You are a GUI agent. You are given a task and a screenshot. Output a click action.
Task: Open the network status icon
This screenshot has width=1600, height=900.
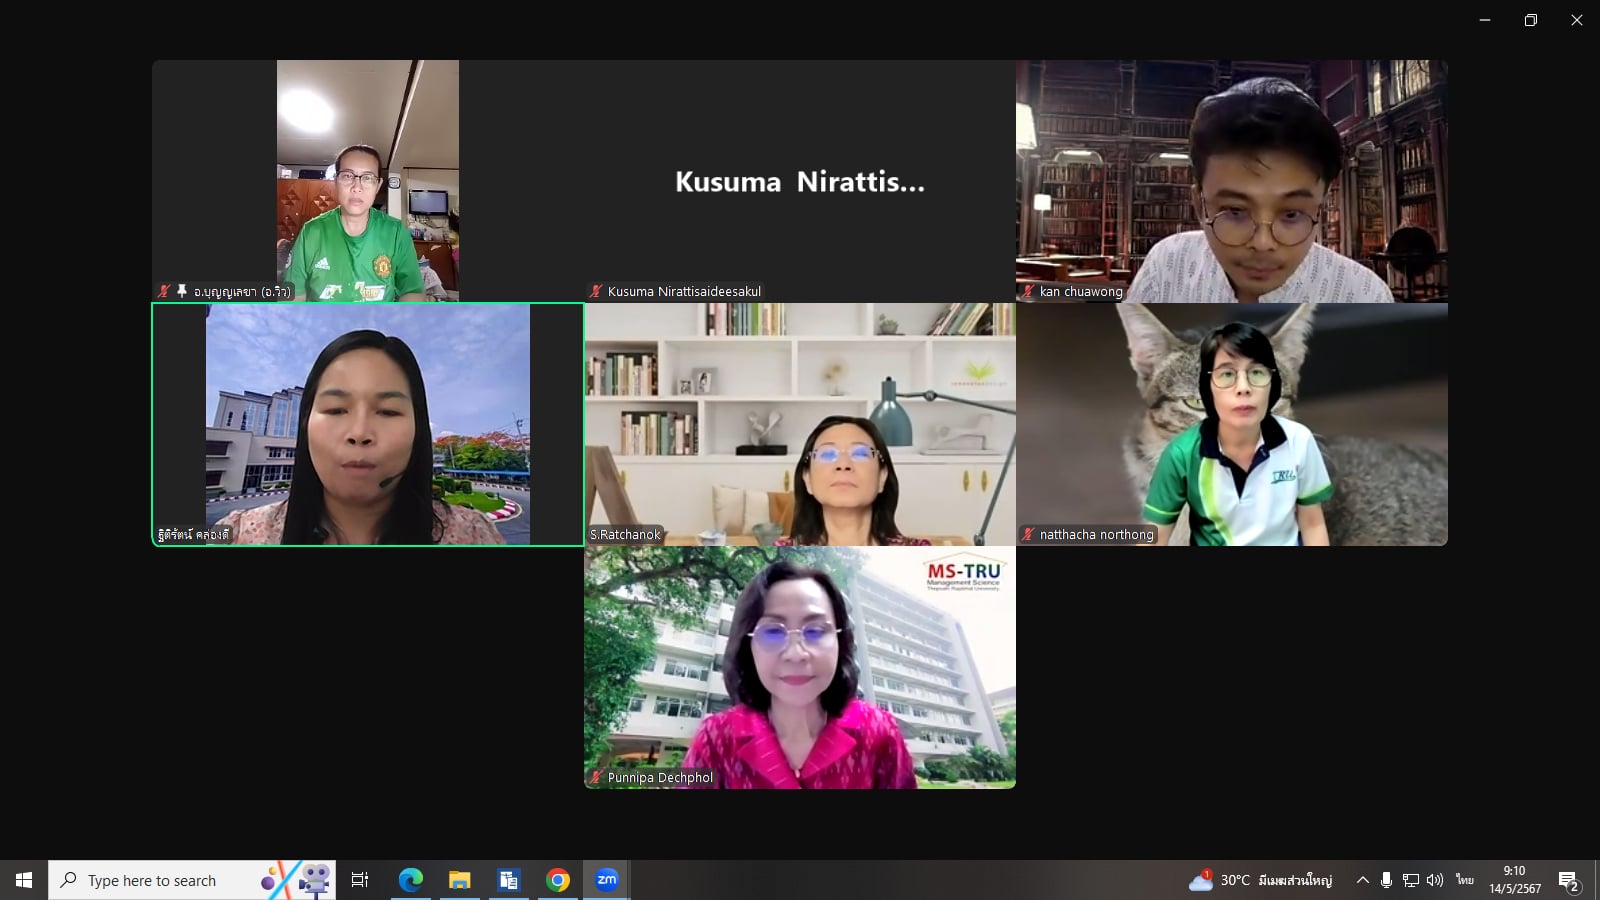[1411, 880]
